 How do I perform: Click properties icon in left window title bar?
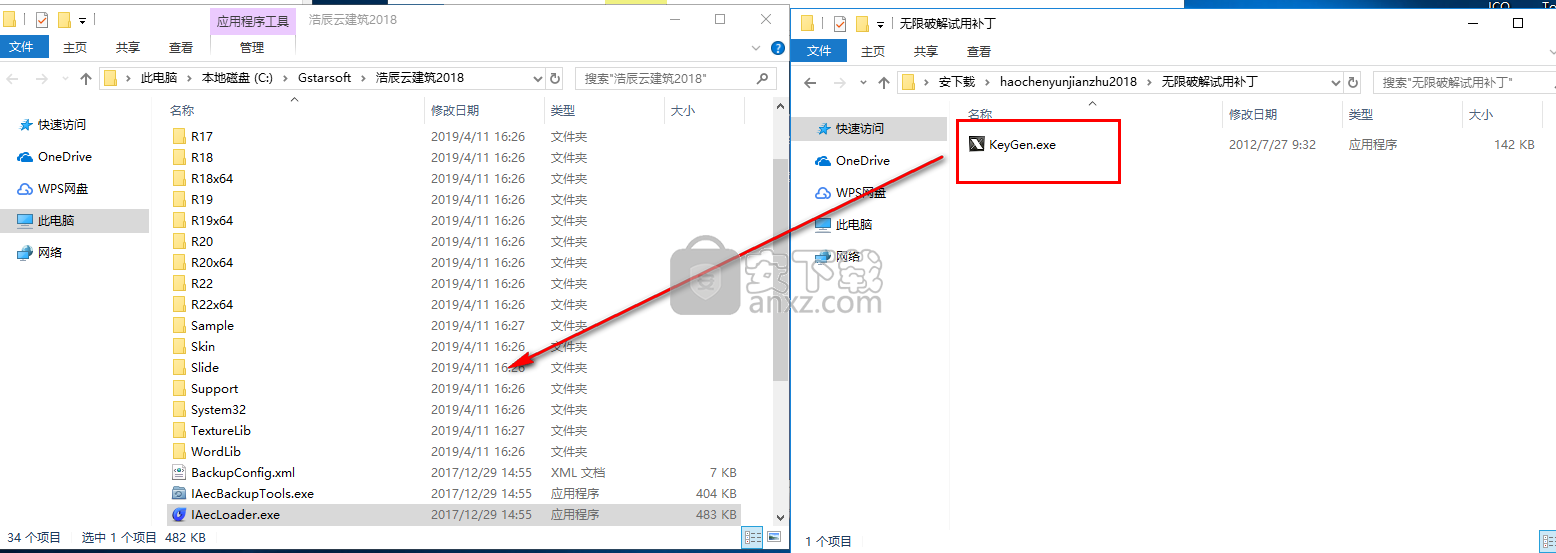tap(41, 20)
